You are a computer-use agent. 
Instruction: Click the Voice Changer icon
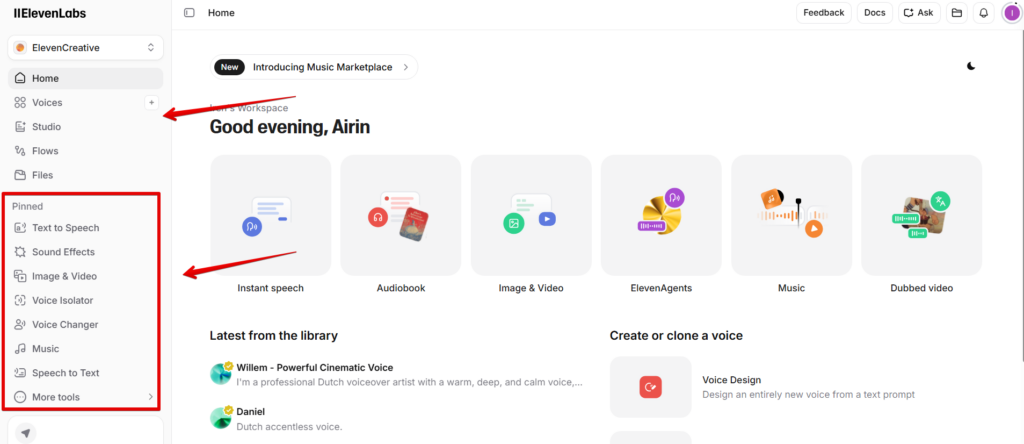(x=20, y=325)
